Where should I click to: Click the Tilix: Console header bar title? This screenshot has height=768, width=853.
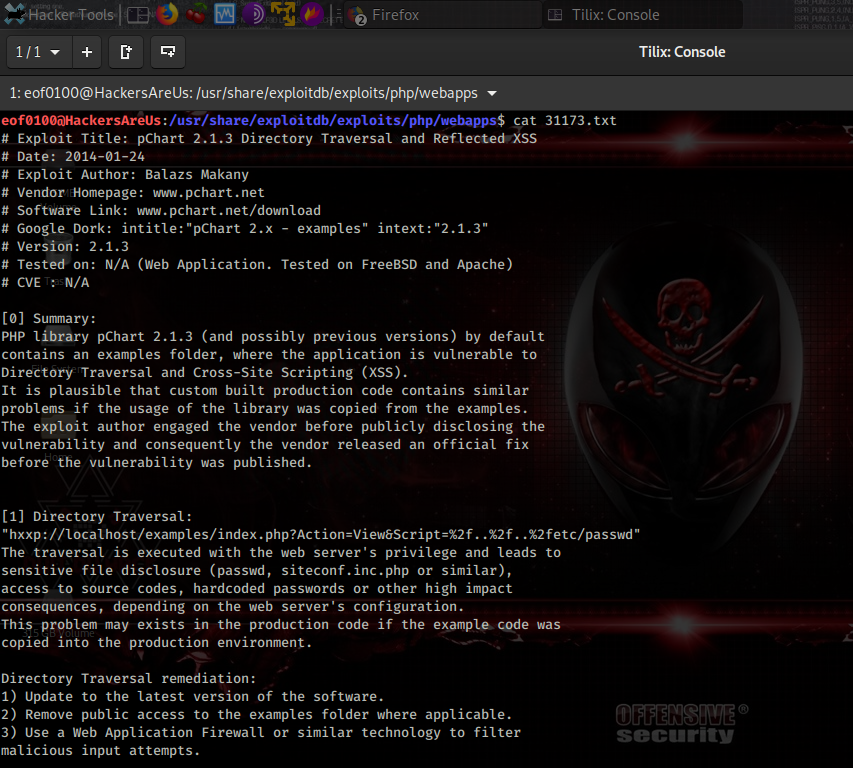pyautogui.click(x=682, y=52)
